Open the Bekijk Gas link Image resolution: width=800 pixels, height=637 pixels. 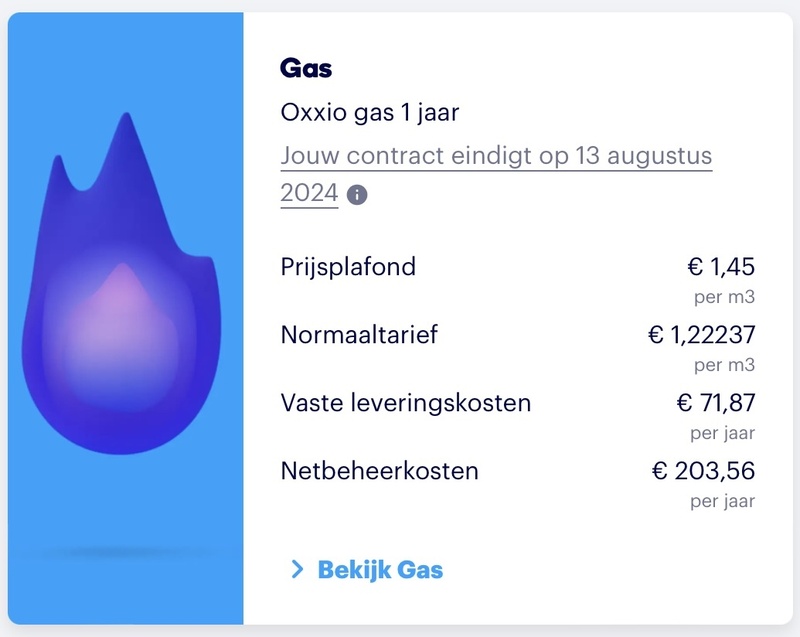pos(380,570)
